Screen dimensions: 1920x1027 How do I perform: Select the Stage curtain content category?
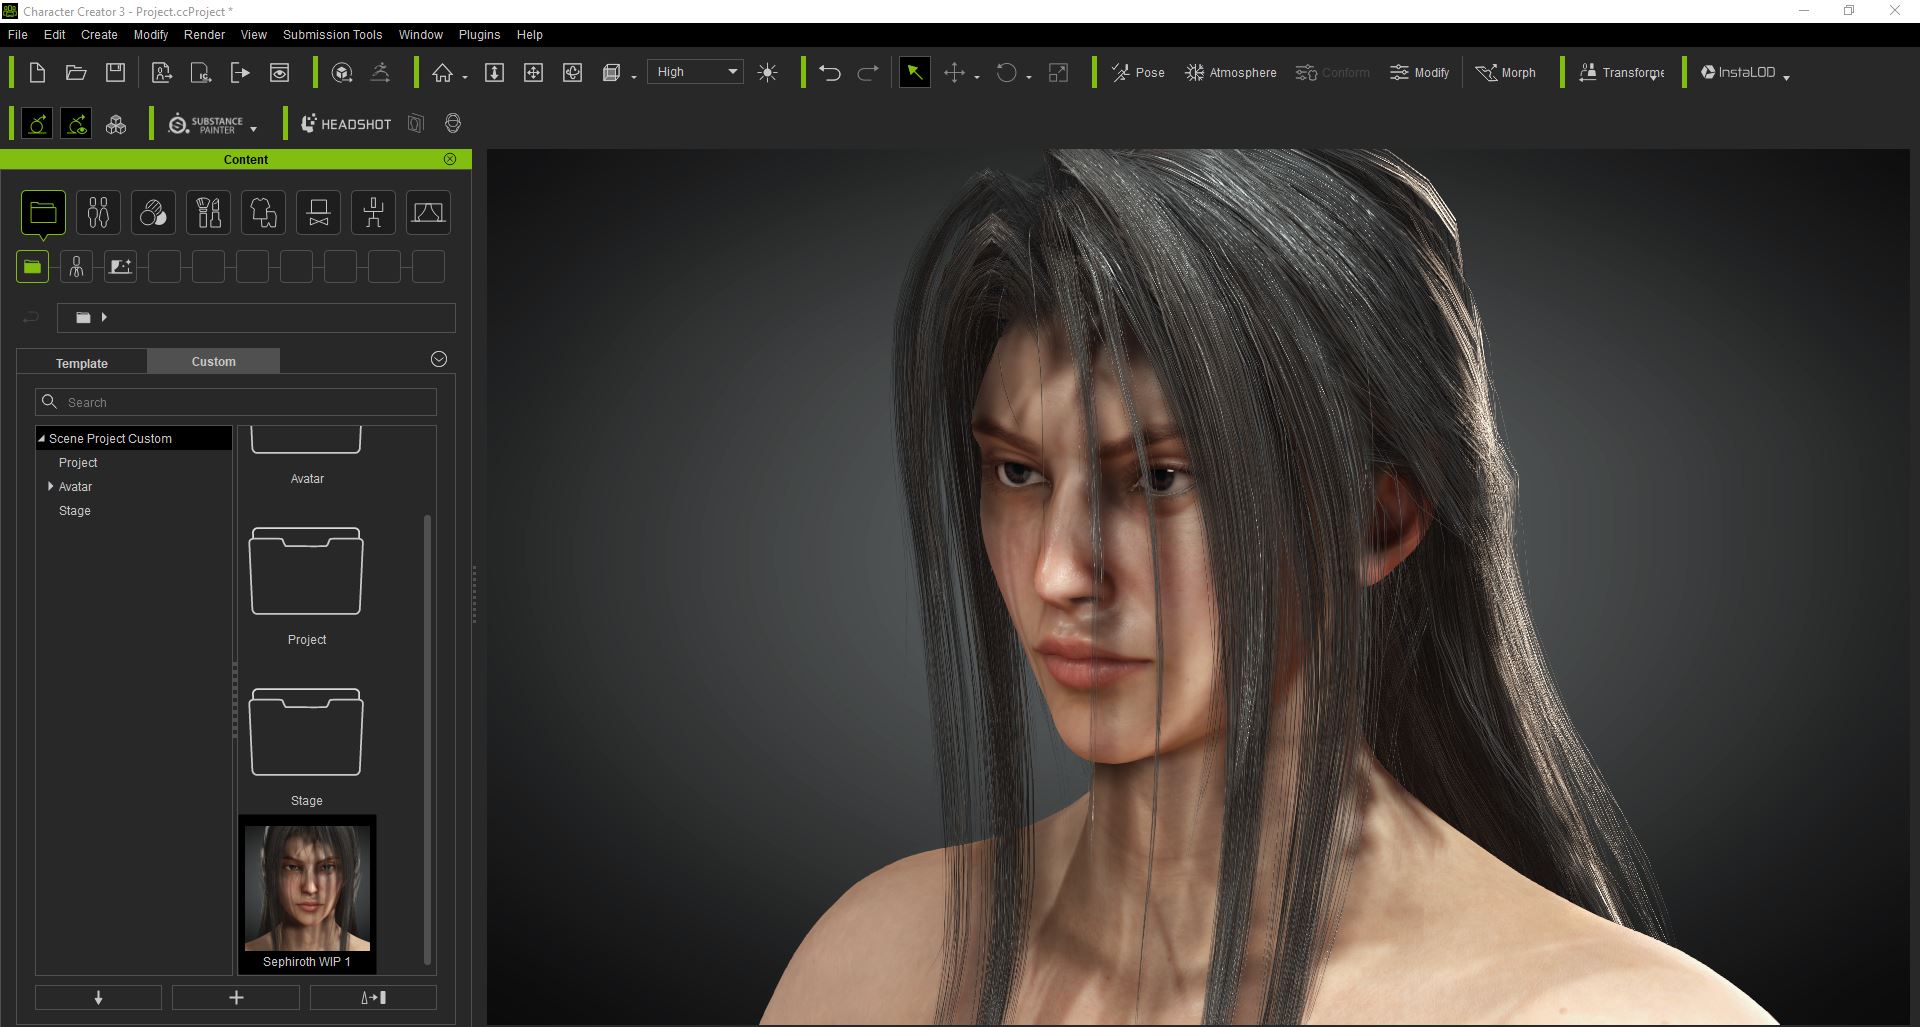(x=428, y=212)
